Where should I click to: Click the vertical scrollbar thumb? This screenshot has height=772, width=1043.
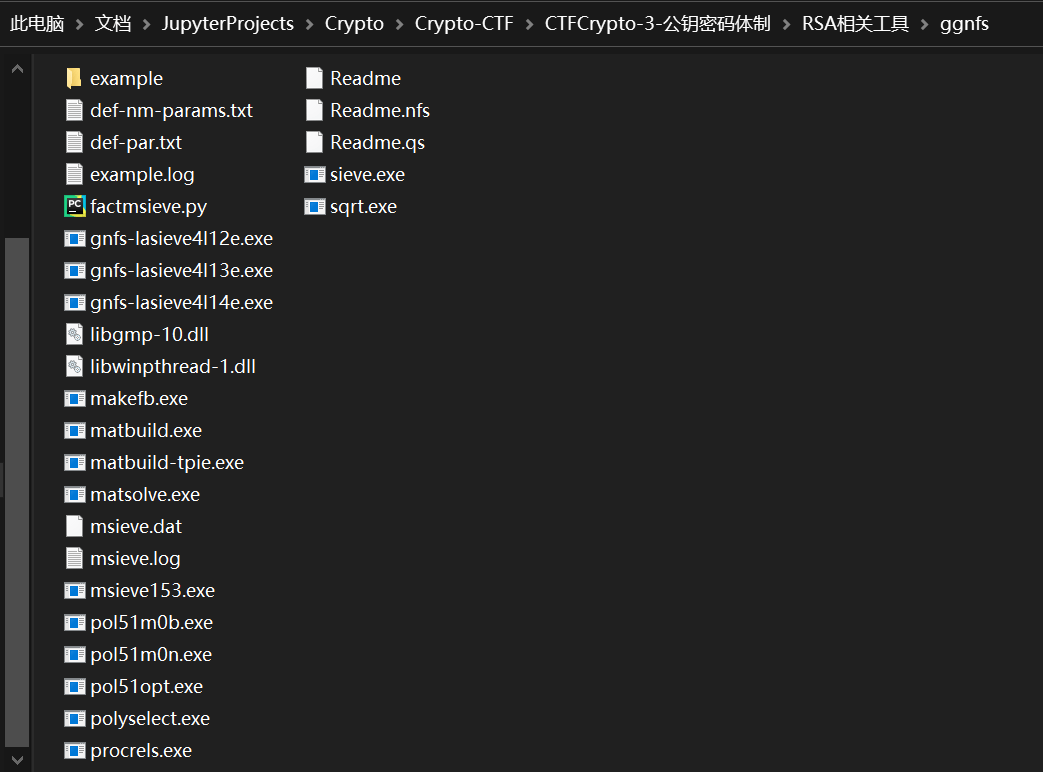[x=17, y=493]
